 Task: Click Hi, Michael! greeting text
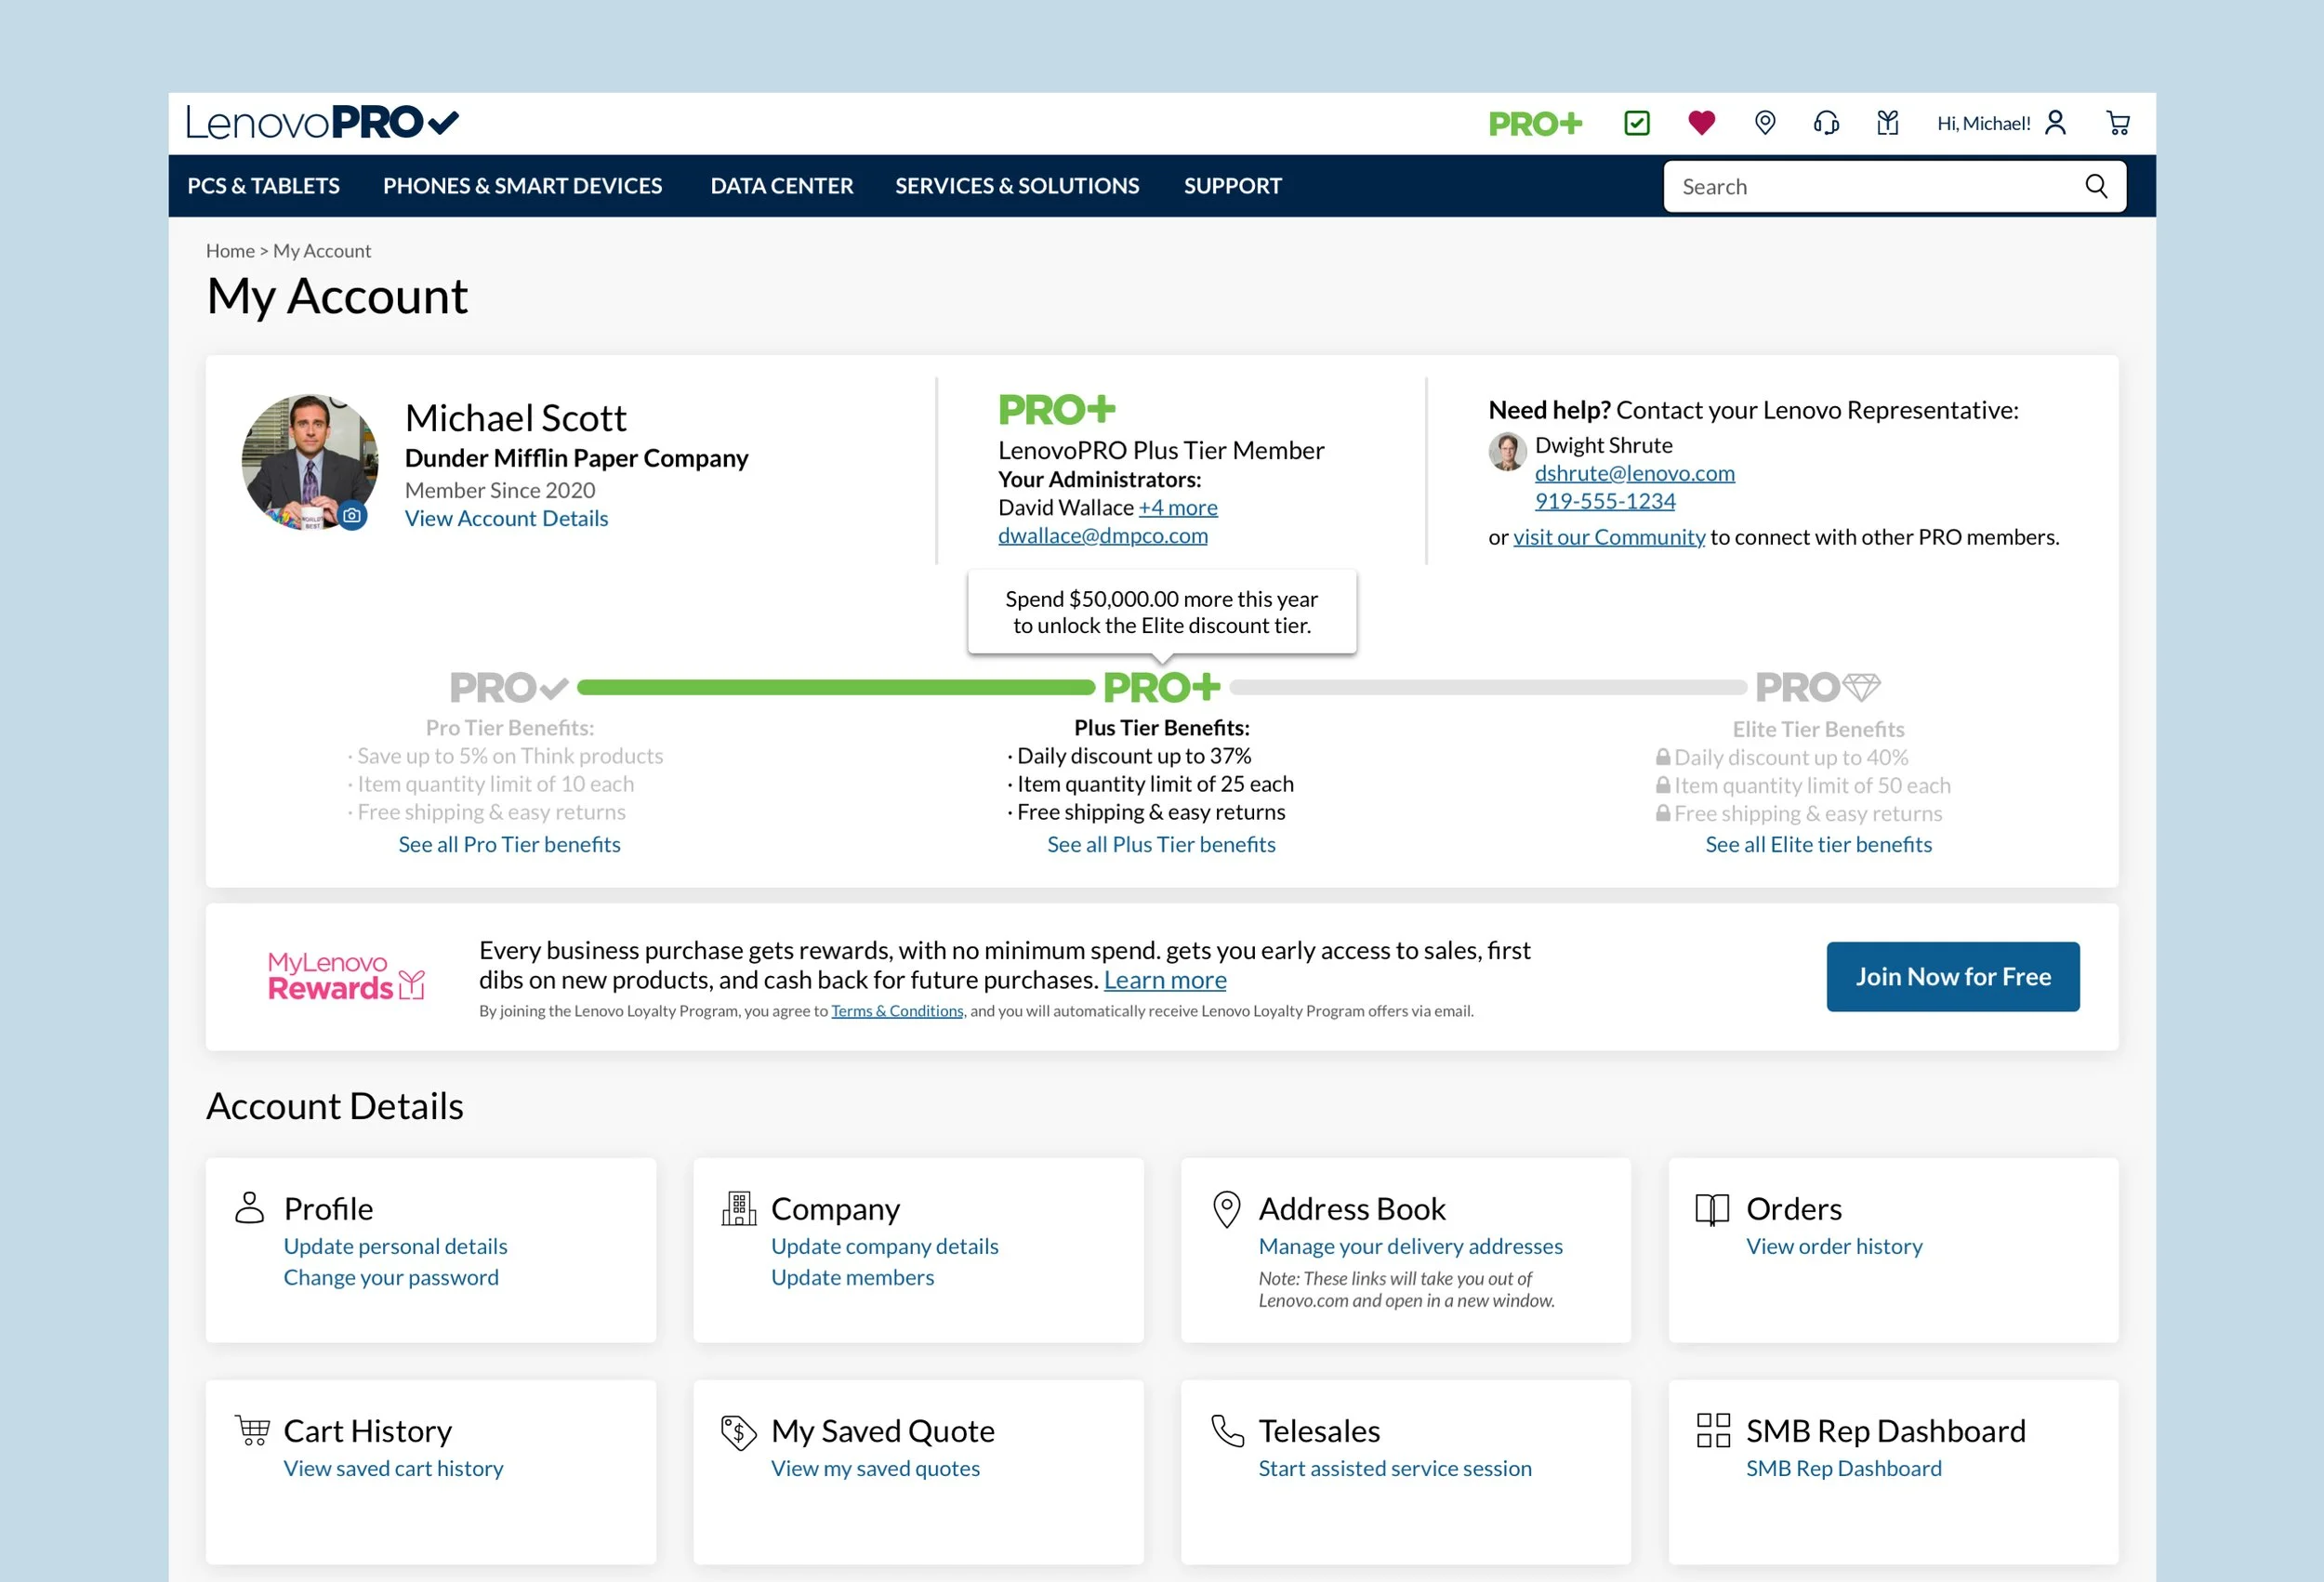point(1983,124)
